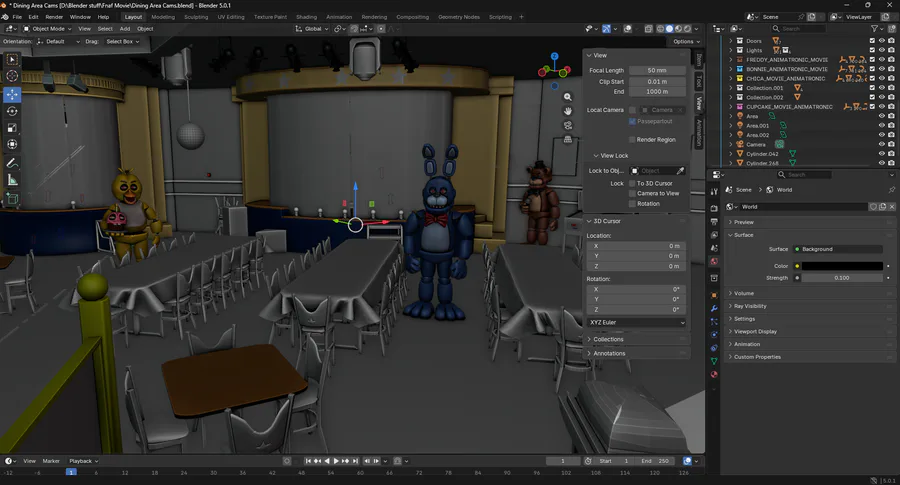Jump to timeline end frame

[355, 461]
